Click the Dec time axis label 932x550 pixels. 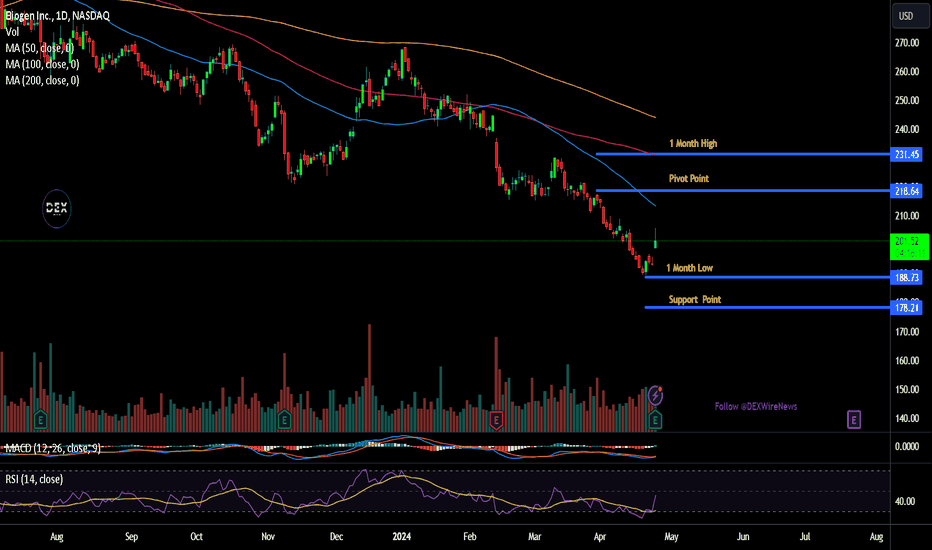pyautogui.click(x=336, y=536)
